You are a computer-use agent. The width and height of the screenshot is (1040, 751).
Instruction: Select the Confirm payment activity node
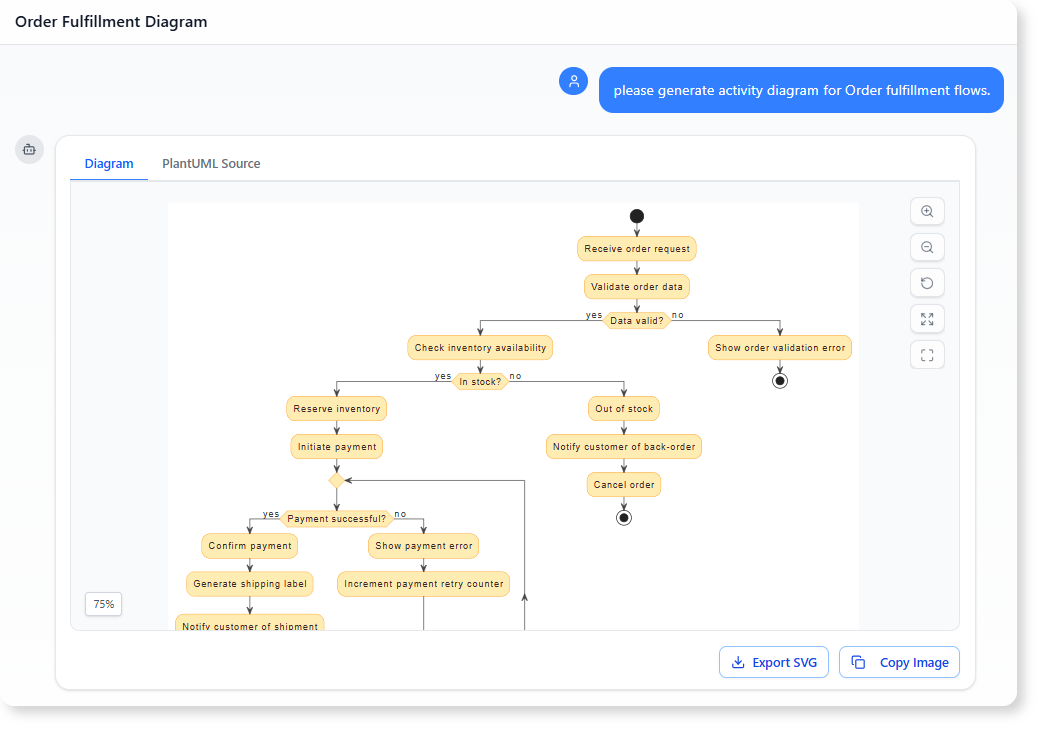(x=249, y=546)
